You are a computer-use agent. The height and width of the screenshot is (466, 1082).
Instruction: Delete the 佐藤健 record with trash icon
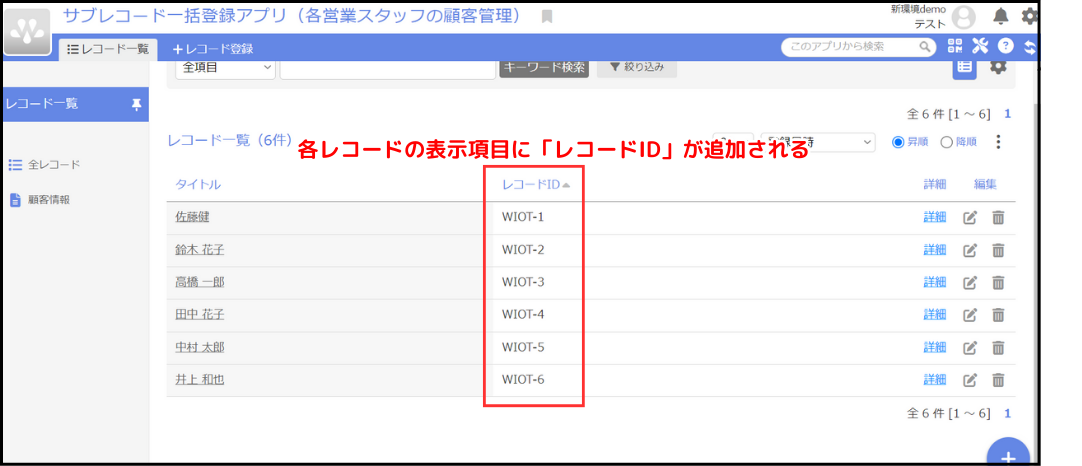click(x=998, y=217)
